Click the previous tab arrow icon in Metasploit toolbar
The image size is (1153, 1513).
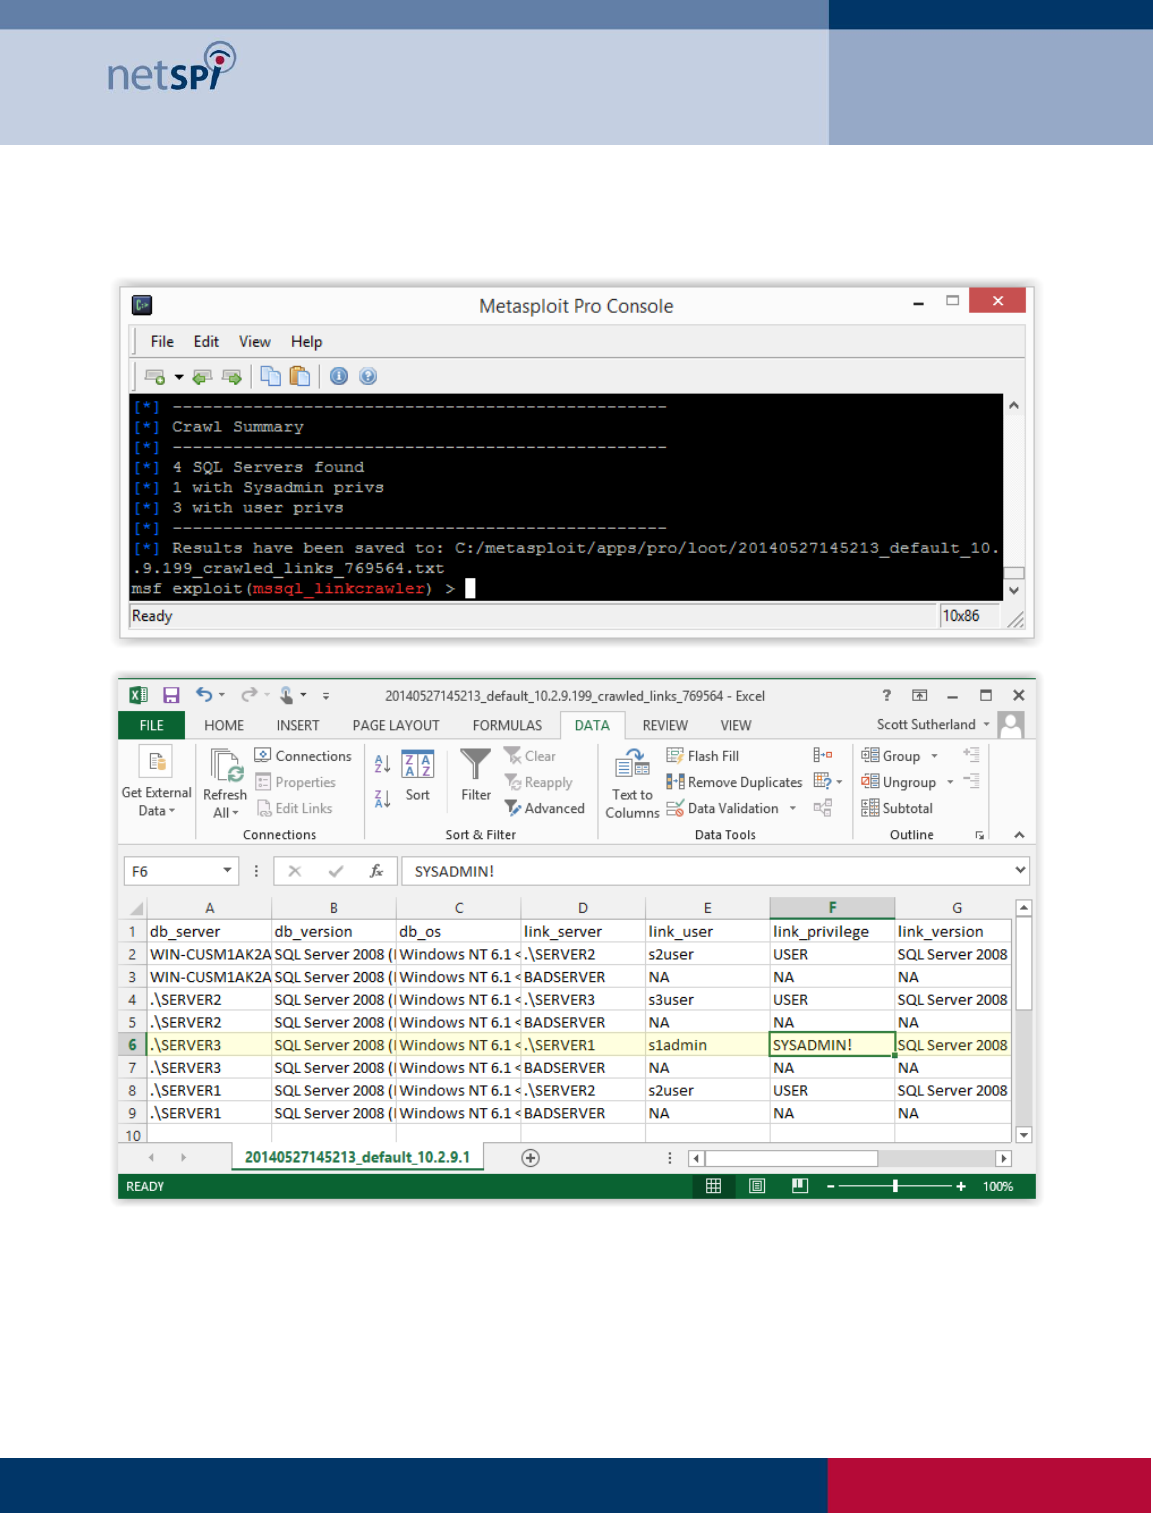pos(202,377)
